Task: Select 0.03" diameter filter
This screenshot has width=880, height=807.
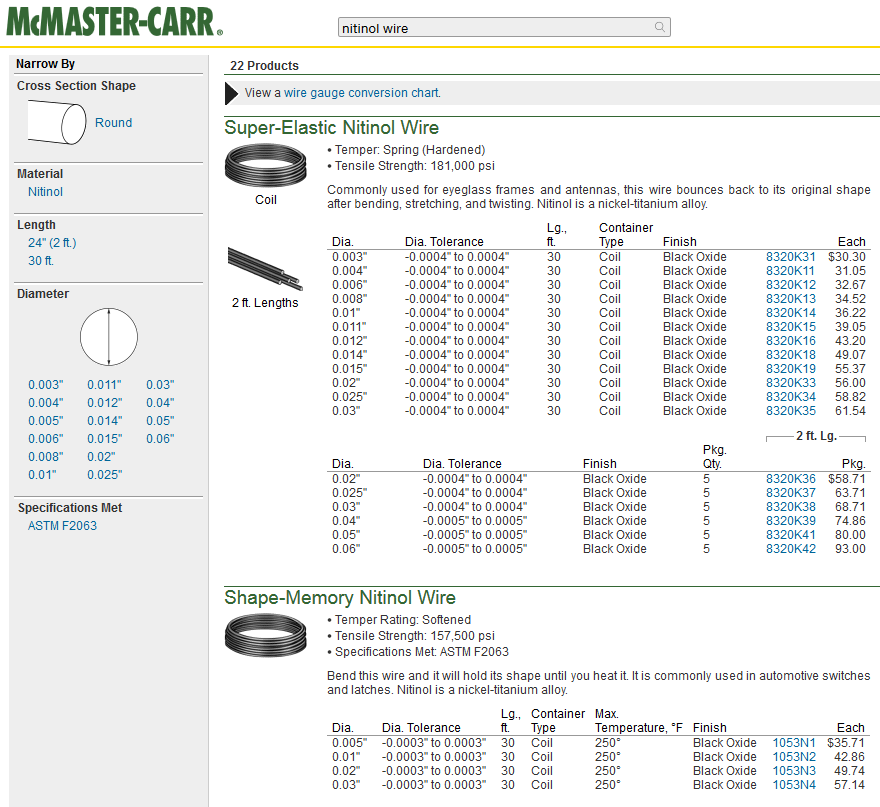Action: click(x=161, y=385)
